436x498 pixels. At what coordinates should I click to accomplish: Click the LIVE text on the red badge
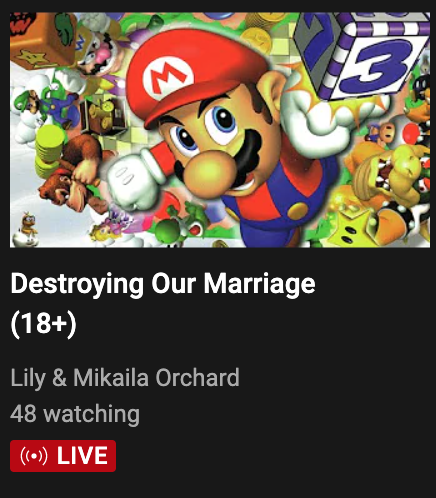(x=82, y=456)
